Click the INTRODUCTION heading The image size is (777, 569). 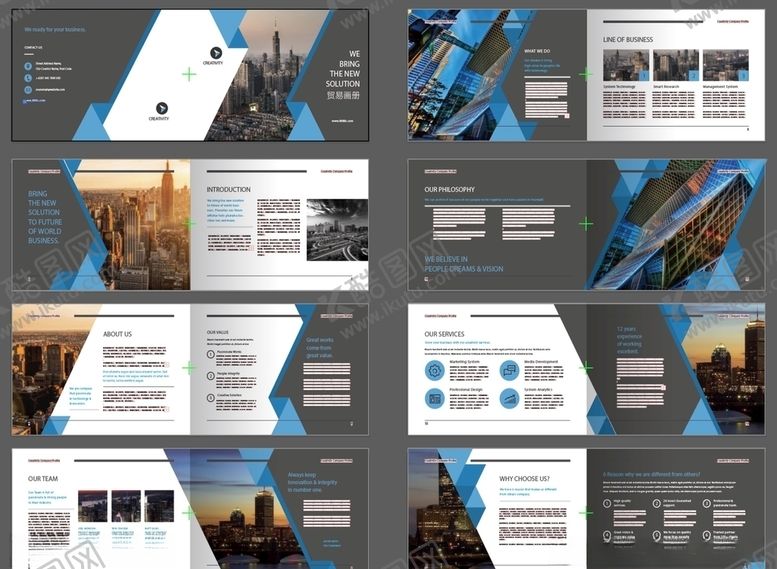[x=228, y=189]
